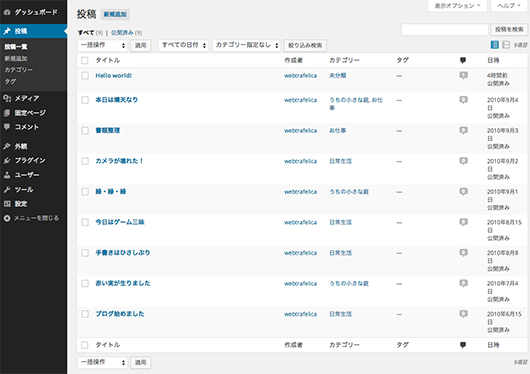The height and width of the screenshot is (374, 530).
Task: Expand ヘルプ help panel
Action: pyautogui.click(x=509, y=6)
